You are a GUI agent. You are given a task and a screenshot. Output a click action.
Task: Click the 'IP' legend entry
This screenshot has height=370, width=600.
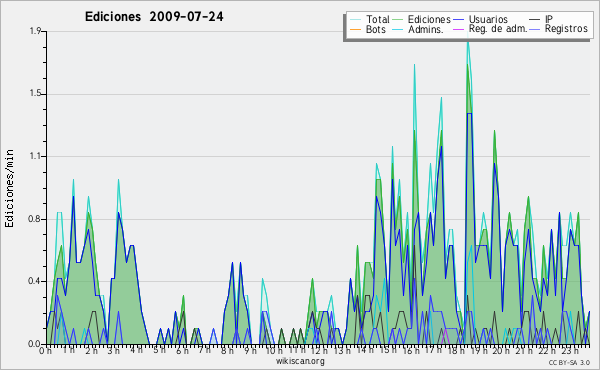(x=549, y=19)
